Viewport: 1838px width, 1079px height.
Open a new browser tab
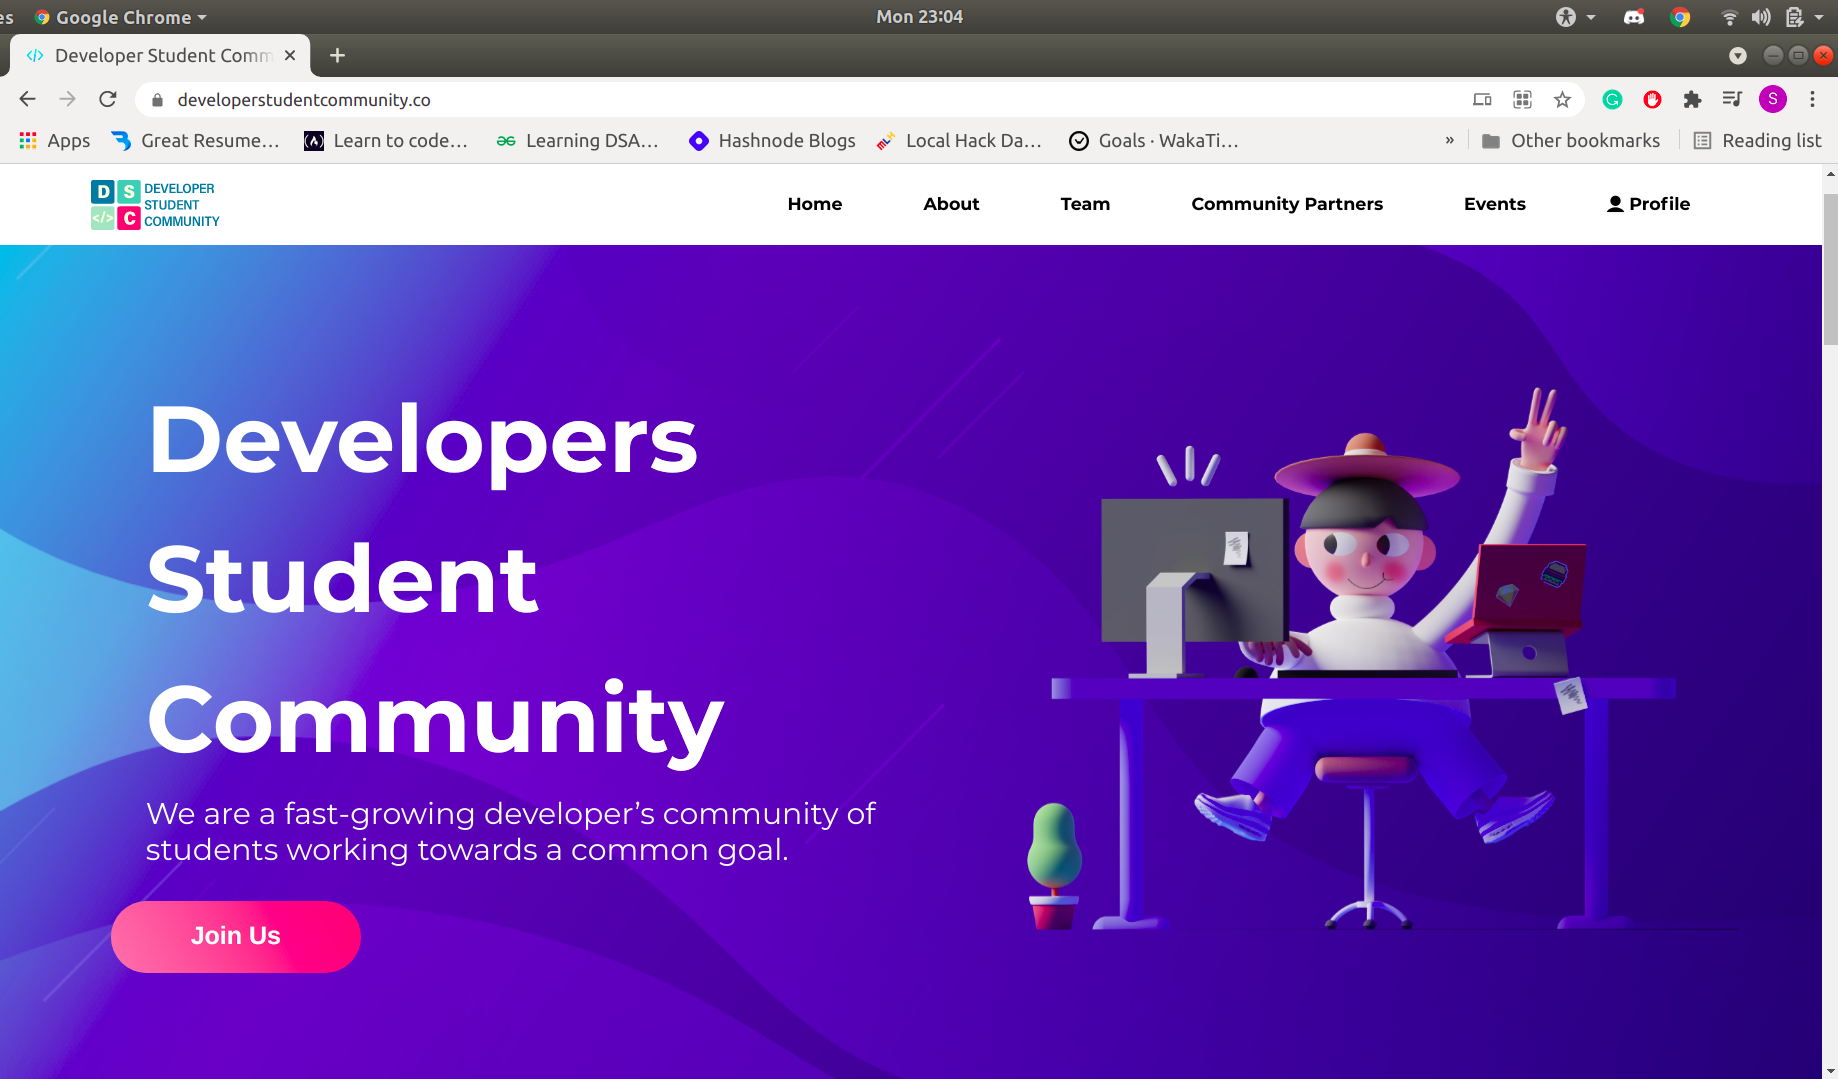(337, 55)
